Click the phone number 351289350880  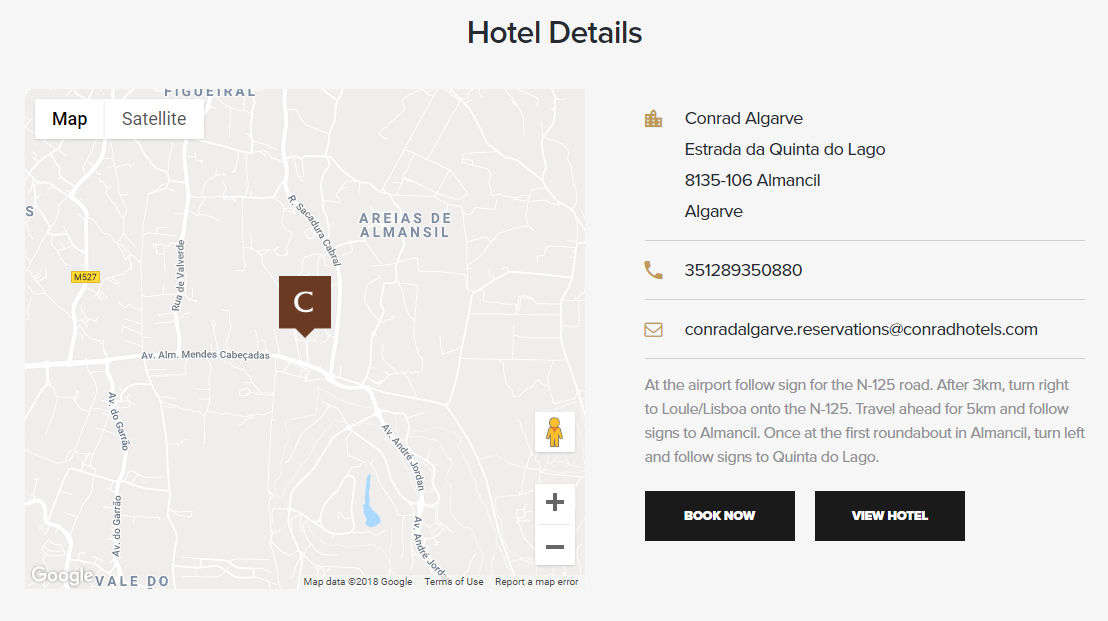coord(743,270)
